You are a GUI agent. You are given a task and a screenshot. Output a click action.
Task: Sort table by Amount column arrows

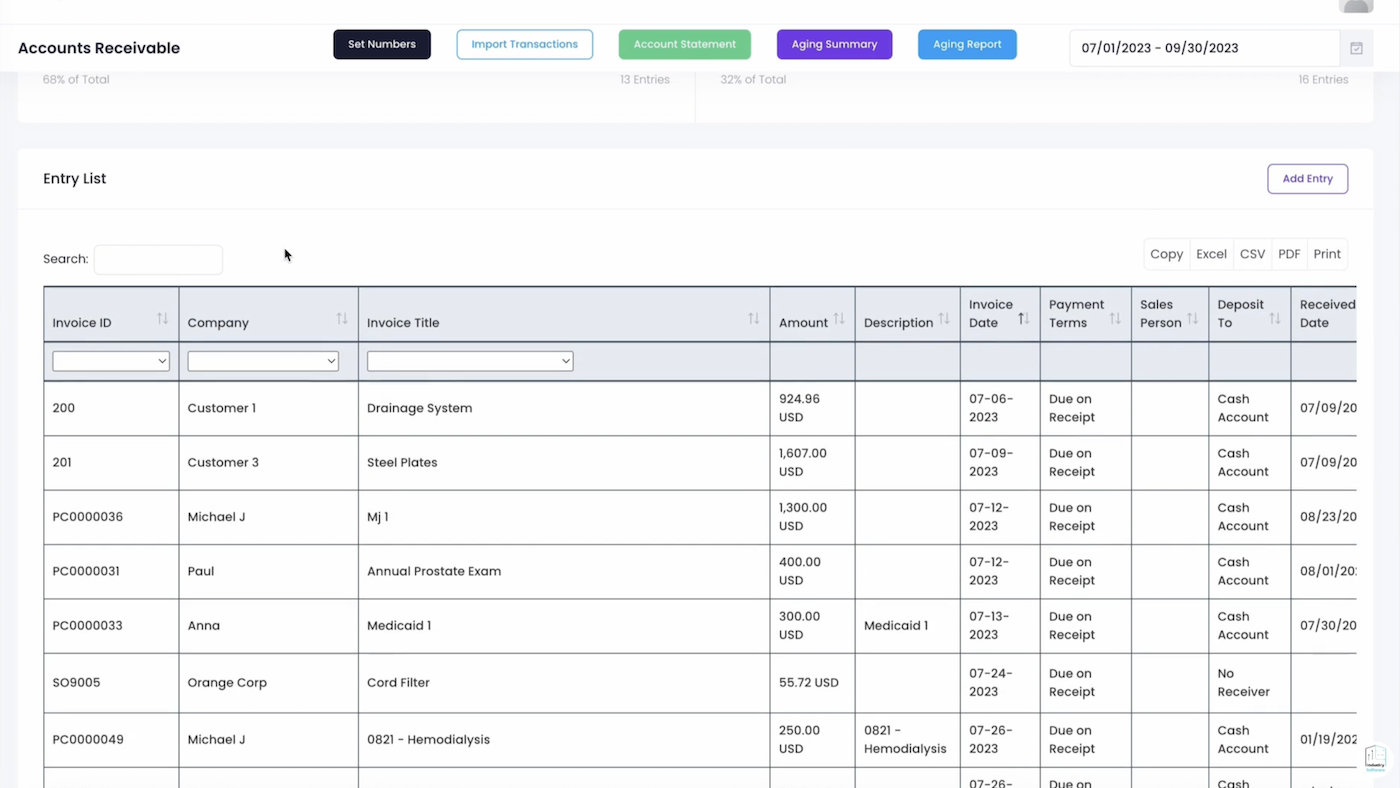click(x=839, y=319)
